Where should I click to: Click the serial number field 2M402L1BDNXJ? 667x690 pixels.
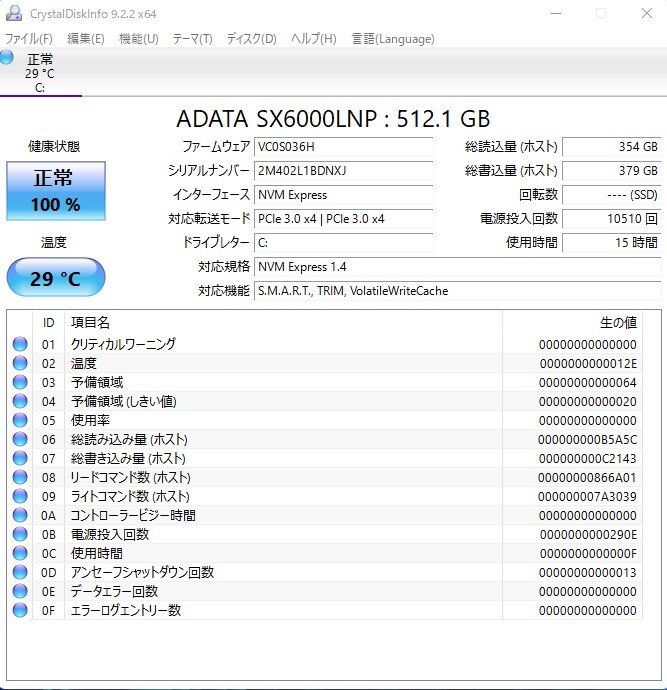(x=344, y=171)
